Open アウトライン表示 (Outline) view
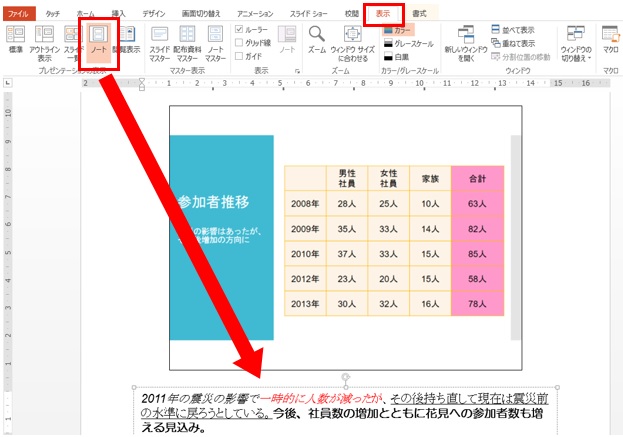The width and height of the screenshot is (623, 437). click(44, 46)
